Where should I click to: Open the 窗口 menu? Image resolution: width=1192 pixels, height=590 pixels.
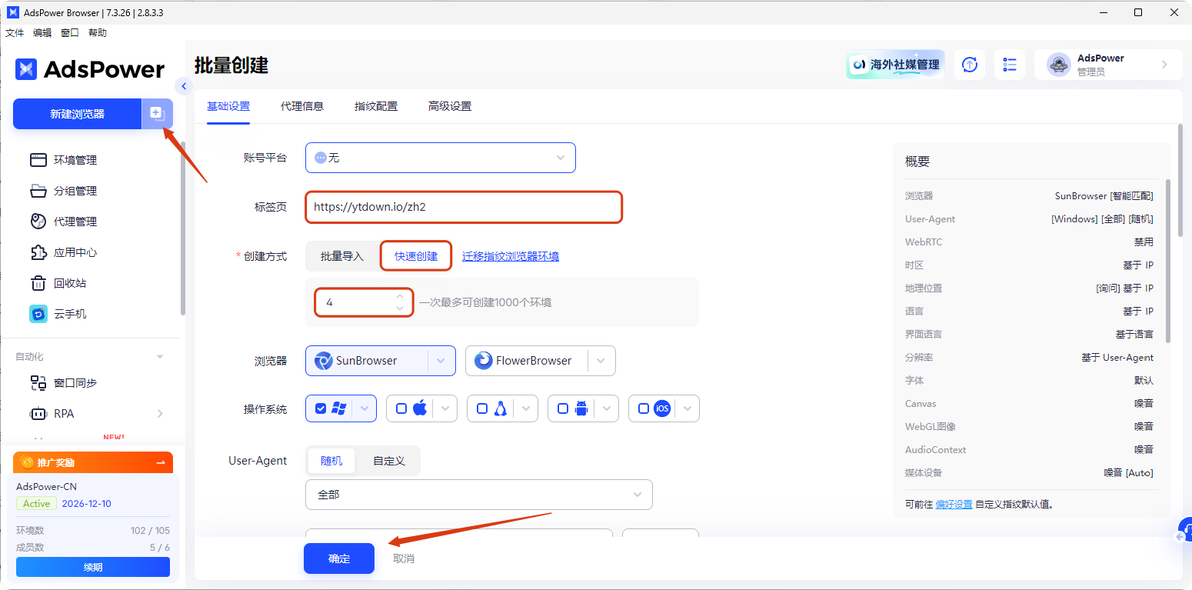pyautogui.click(x=70, y=33)
